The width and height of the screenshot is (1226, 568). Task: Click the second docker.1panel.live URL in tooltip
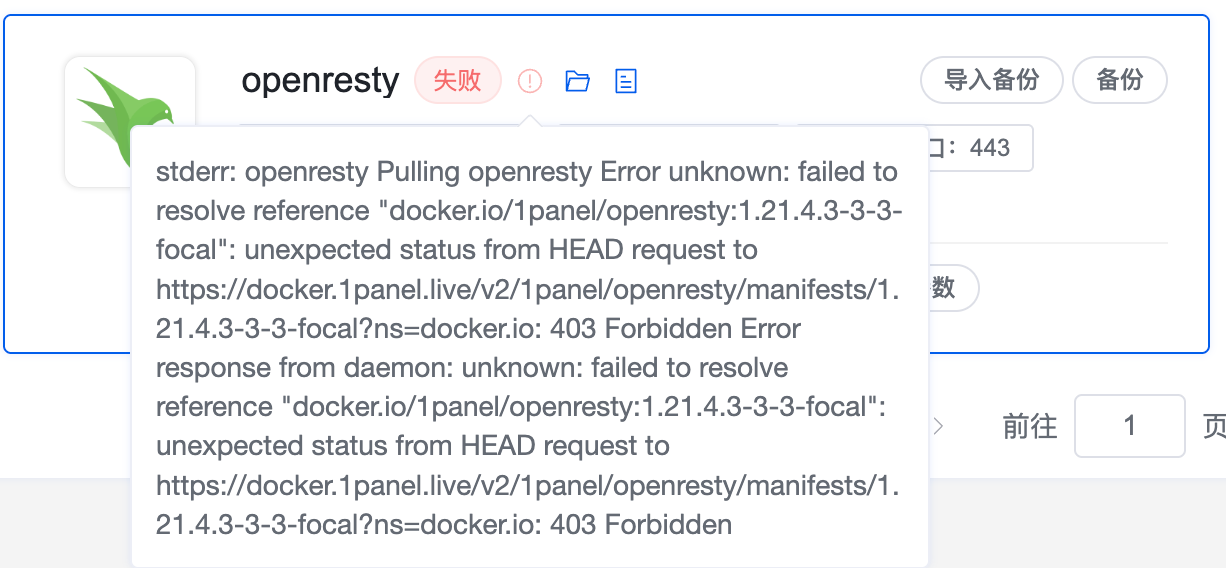point(527,485)
